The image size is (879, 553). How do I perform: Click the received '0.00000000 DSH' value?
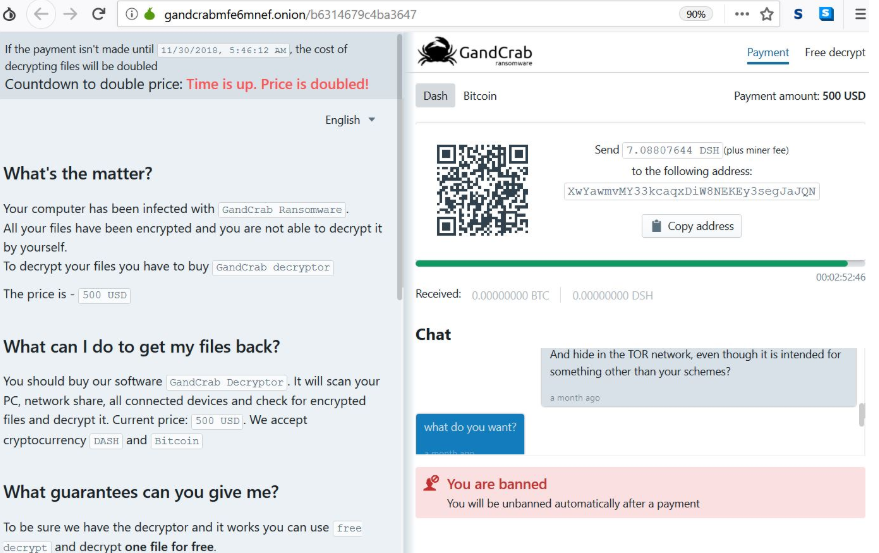pyautogui.click(x=612, y=296)
